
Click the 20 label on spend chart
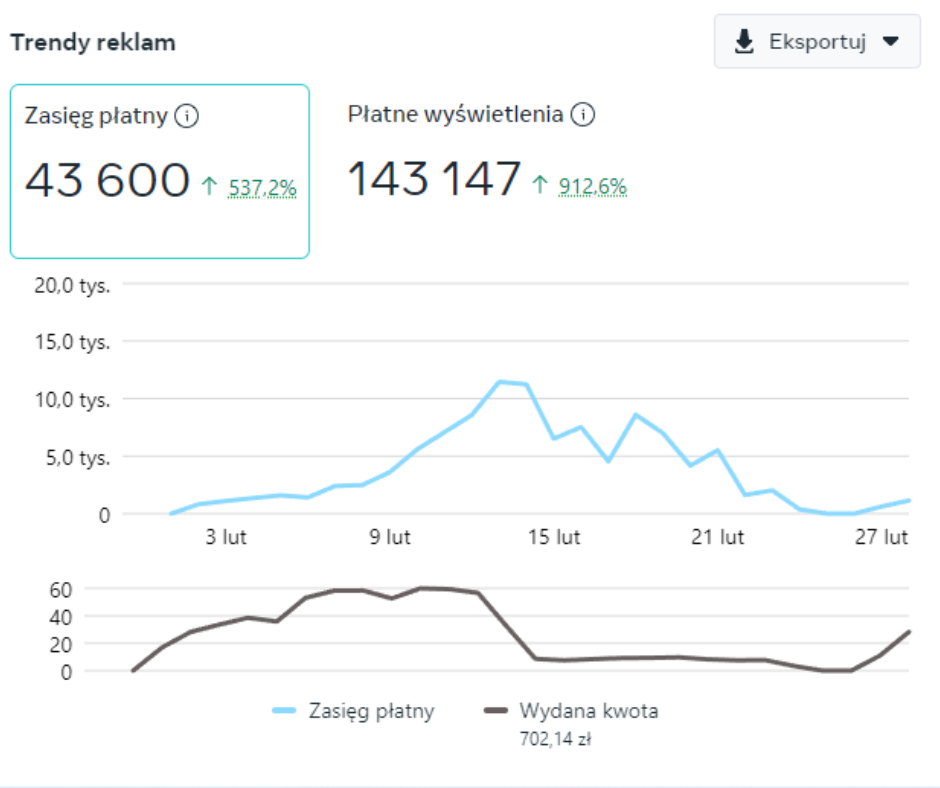61,645
